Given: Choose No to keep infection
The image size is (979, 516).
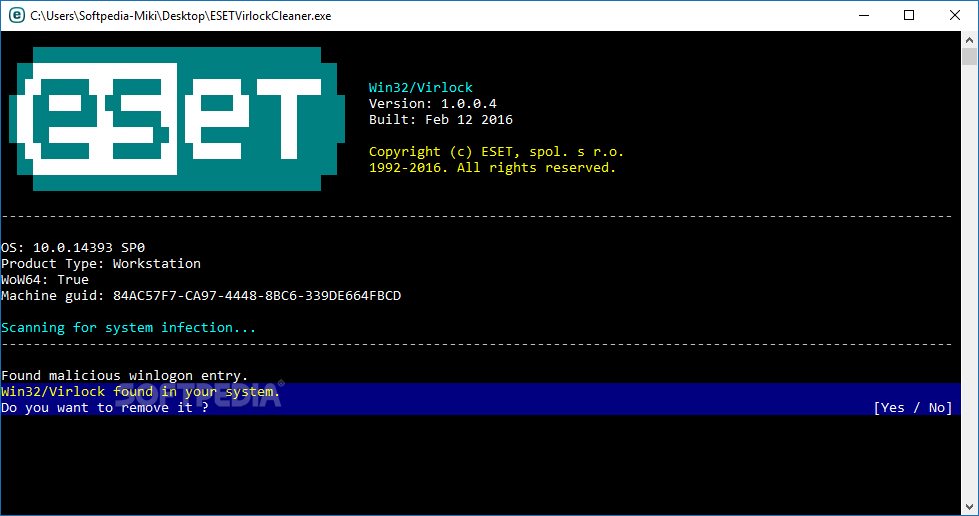Looking at the screenshot, I should pyautogui.click(x=937, y=408).
